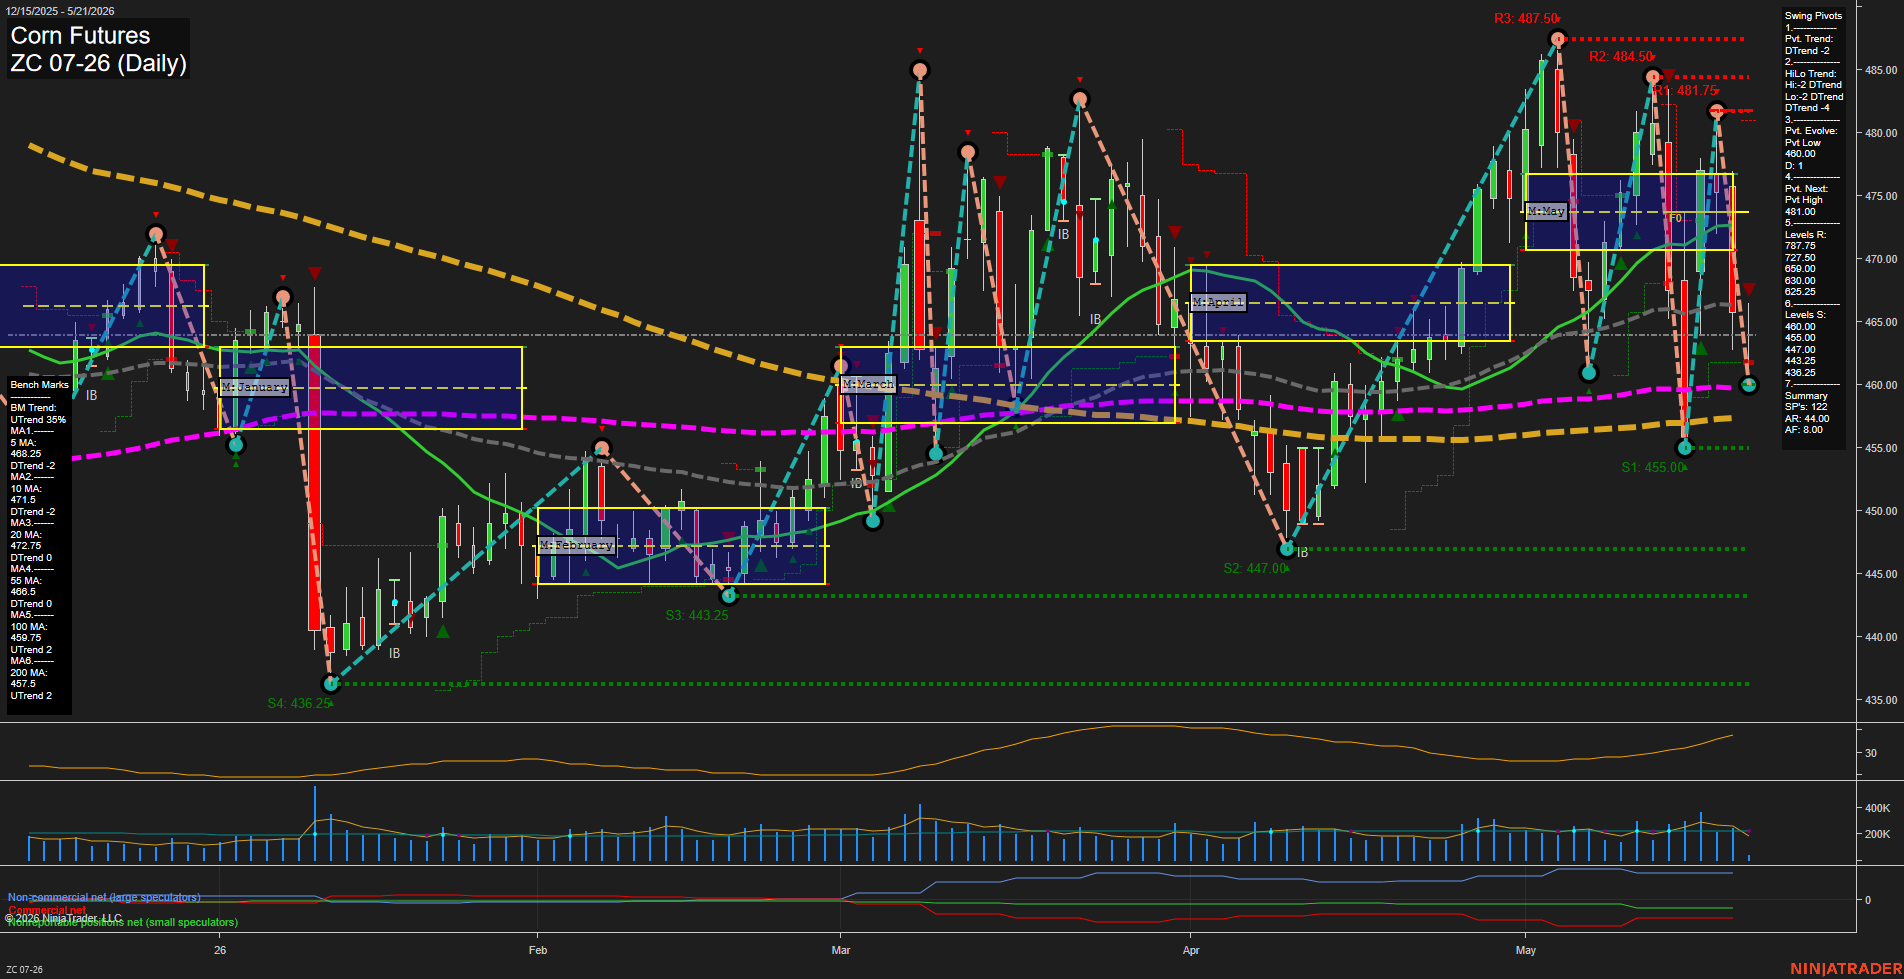1904x979 pixels.
Task: Click the '659.00' resistance level value
Action: point(1800,269)
